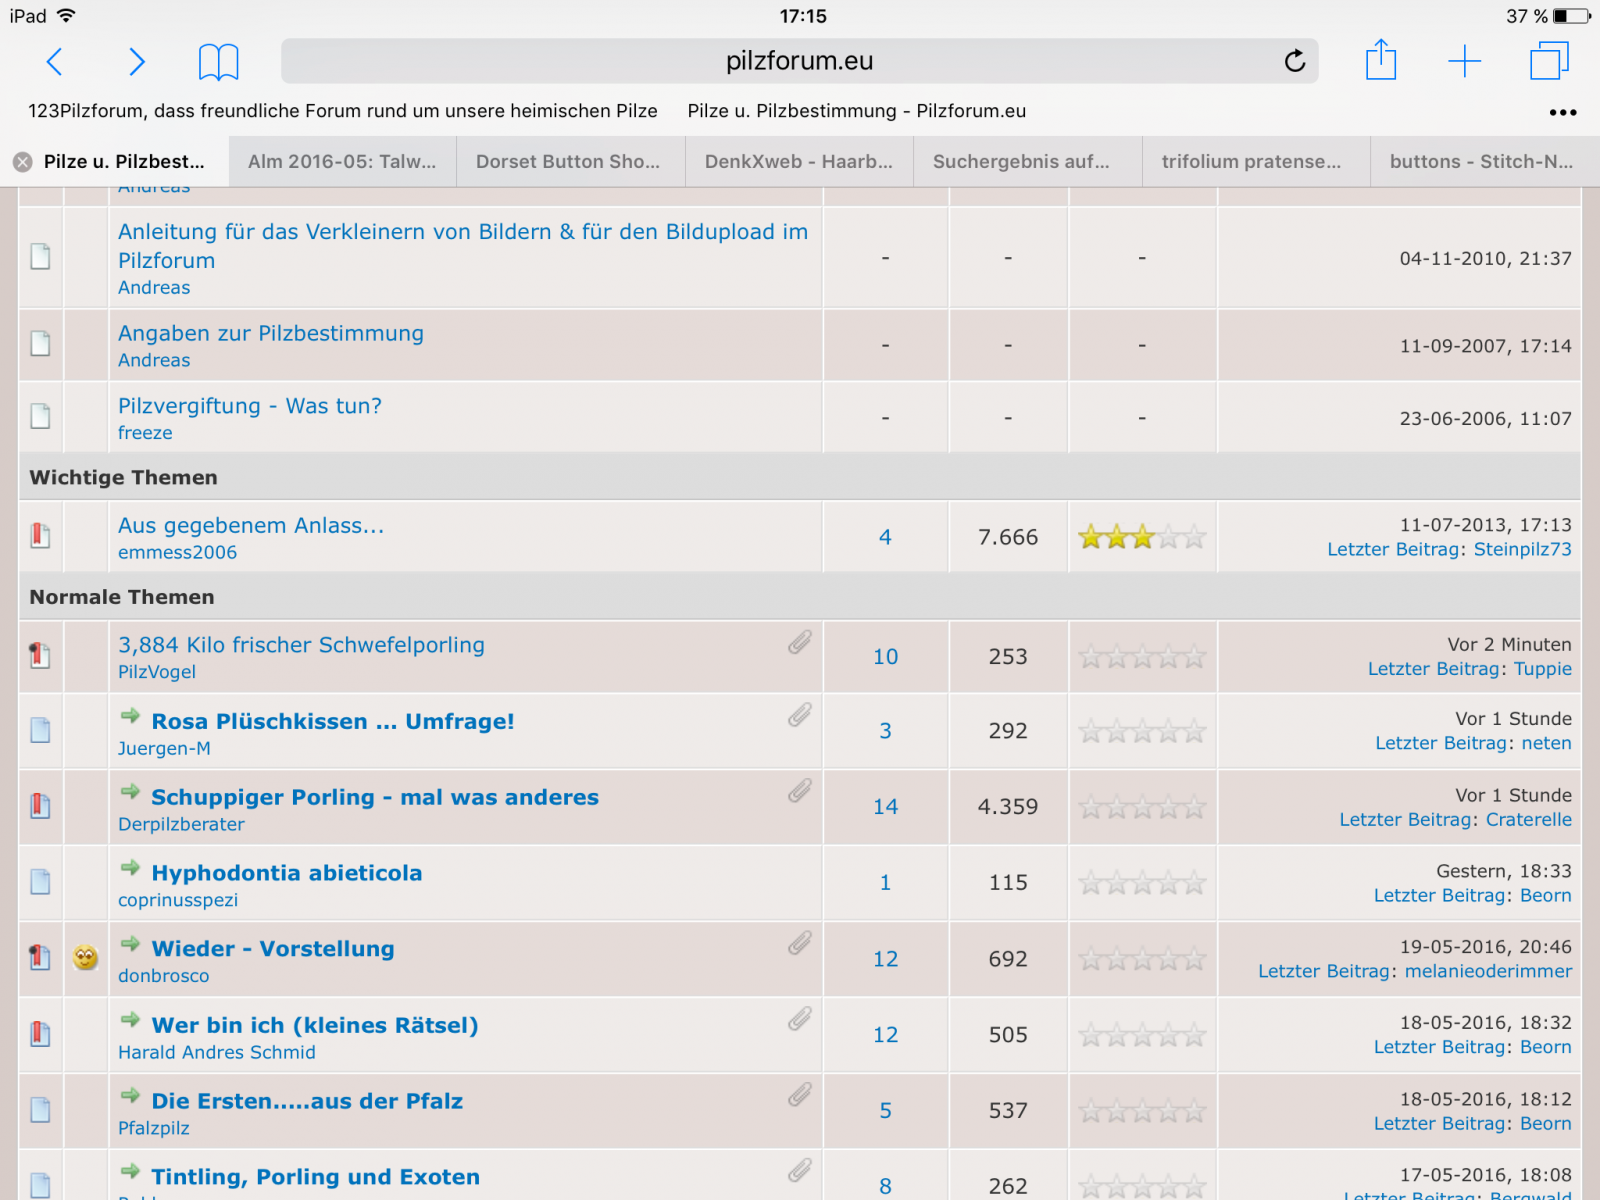Jump to first unread in Hyphodontia abieticola

tap(130, 868)
